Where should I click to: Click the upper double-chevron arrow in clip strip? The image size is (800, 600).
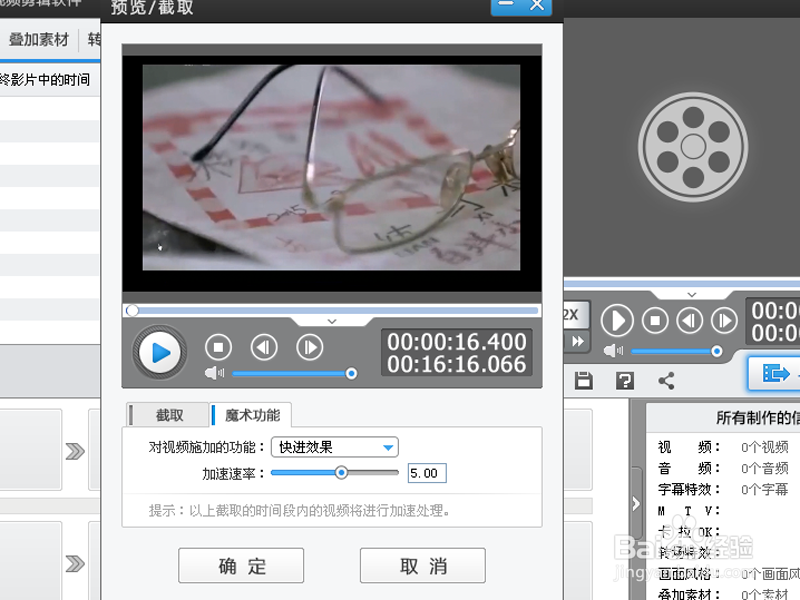click(75, 451)
